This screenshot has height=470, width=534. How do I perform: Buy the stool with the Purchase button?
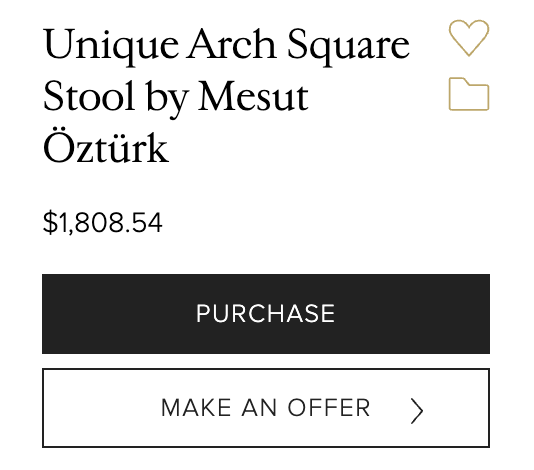pyautogui.click(x=266, y=314)
